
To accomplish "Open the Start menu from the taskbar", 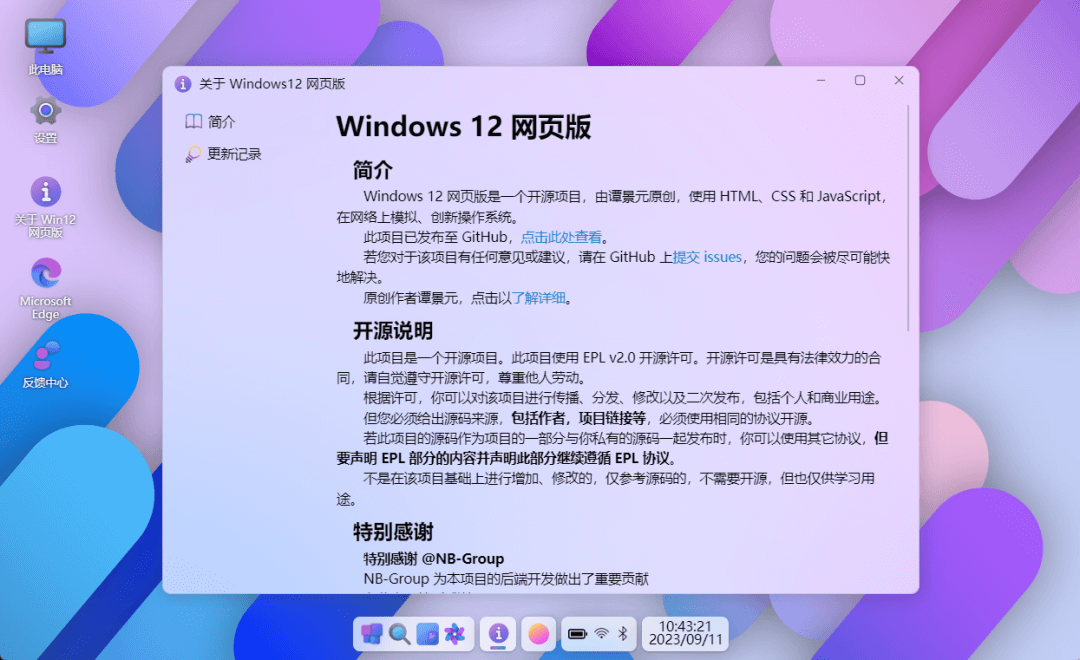I will point(373,634).
